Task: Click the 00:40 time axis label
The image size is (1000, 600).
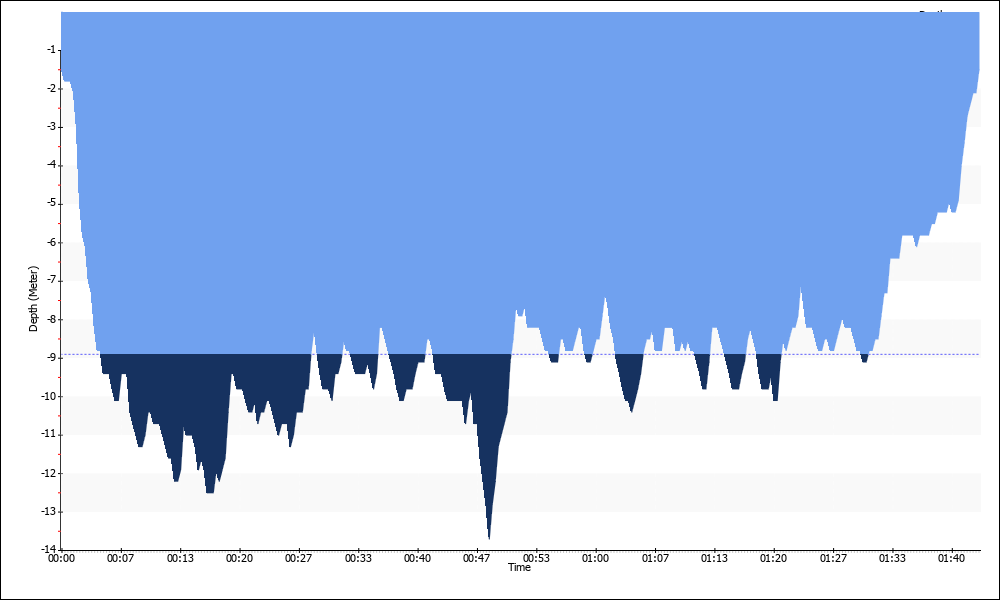Action: click(x=417, y=559)
